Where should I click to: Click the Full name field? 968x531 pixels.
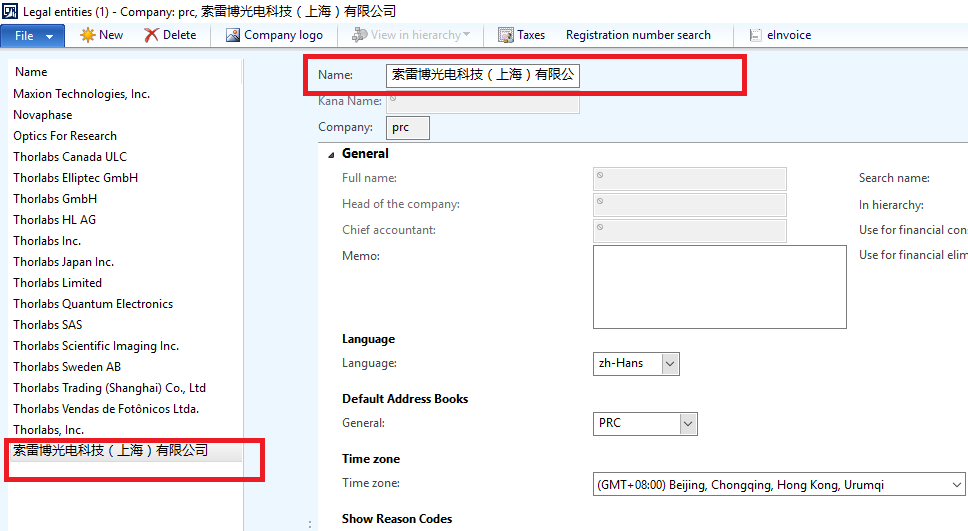(690, 178)
